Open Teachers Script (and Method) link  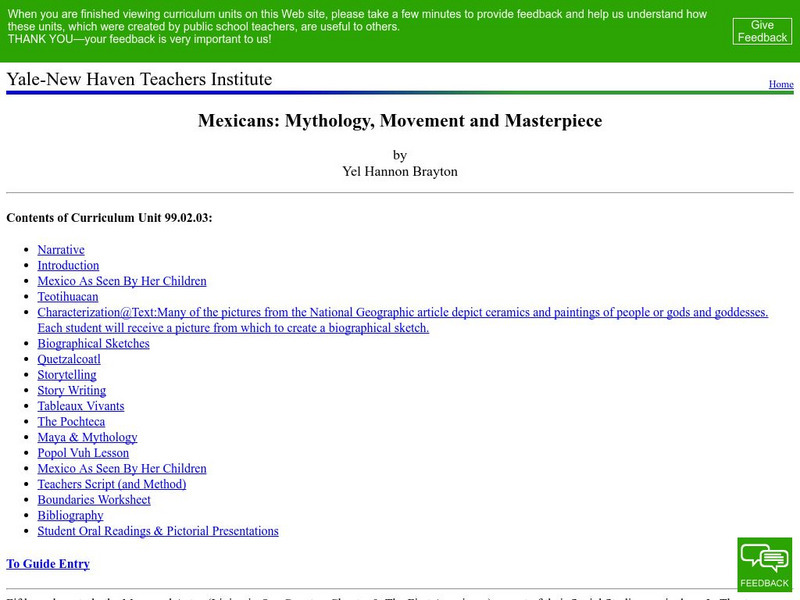click(112, 484)
